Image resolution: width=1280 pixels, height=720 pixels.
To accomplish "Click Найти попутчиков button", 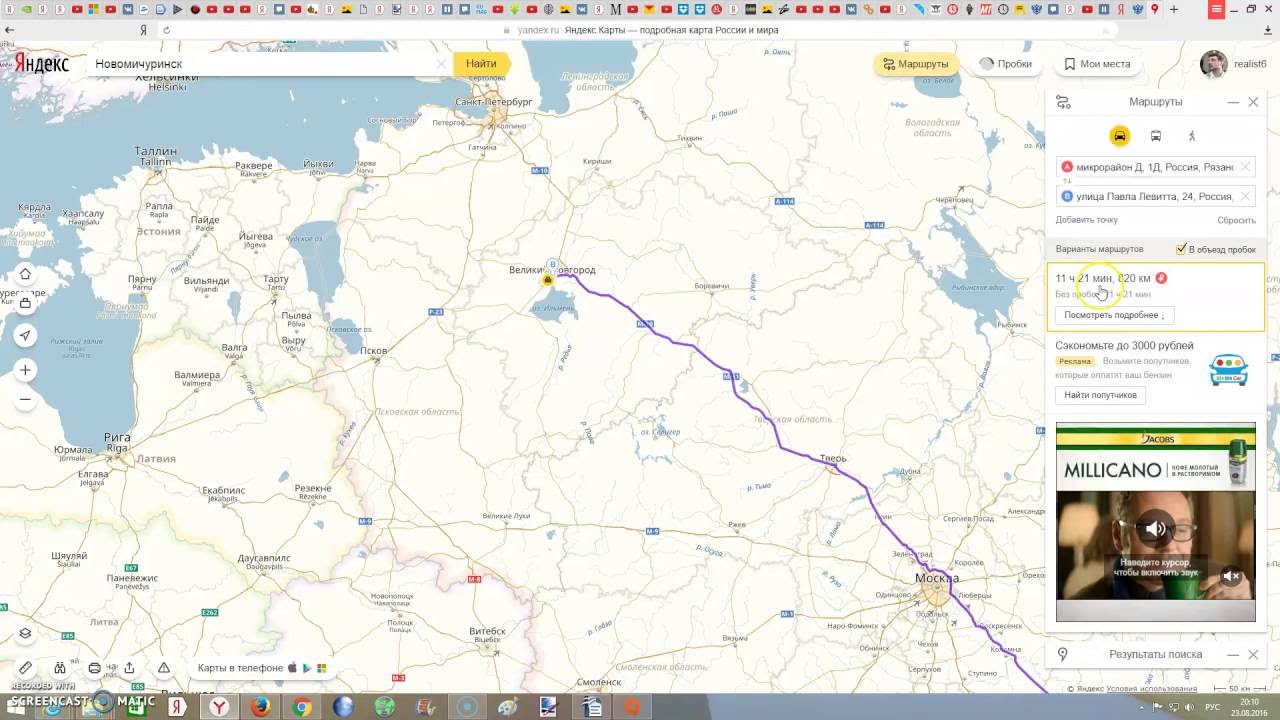I will [1100, 395].
